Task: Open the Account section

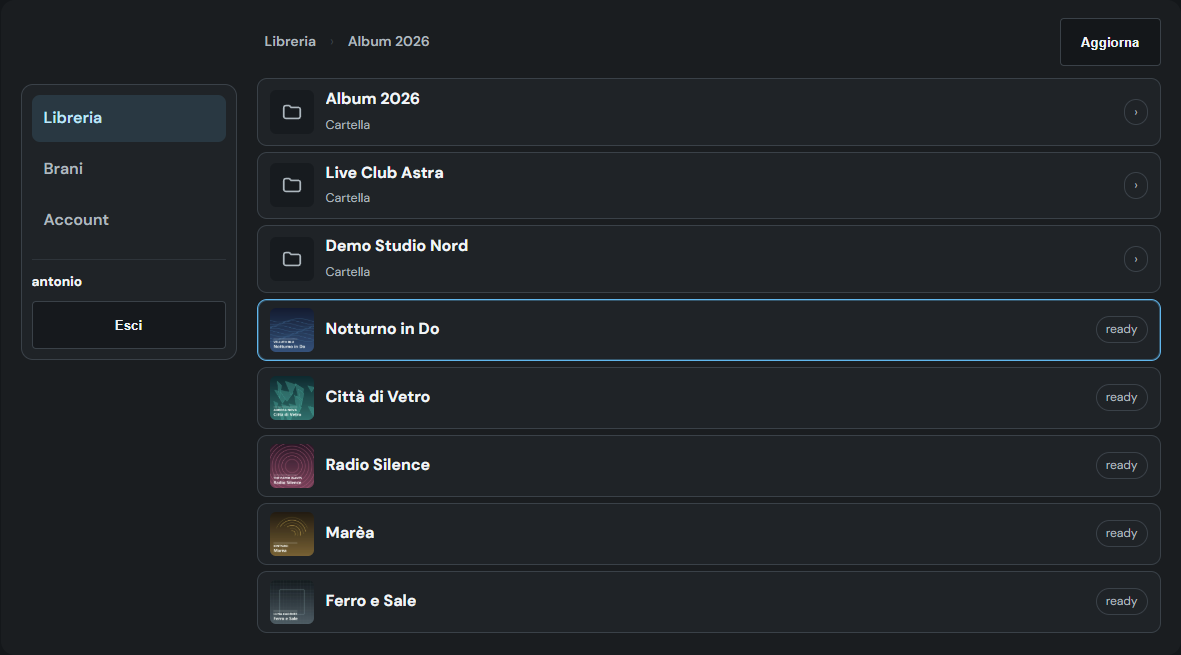Action: (x=129, y=221)
